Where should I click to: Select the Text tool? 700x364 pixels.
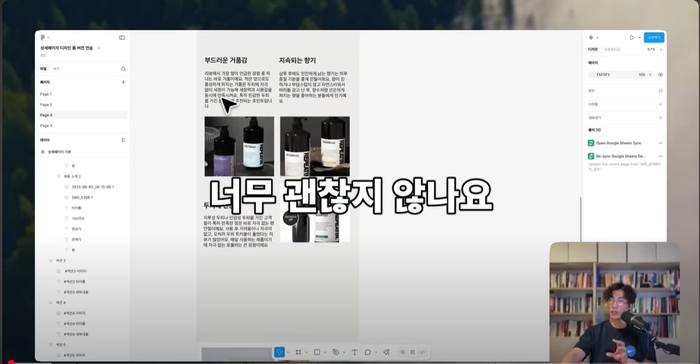click(x=354, y=352)
